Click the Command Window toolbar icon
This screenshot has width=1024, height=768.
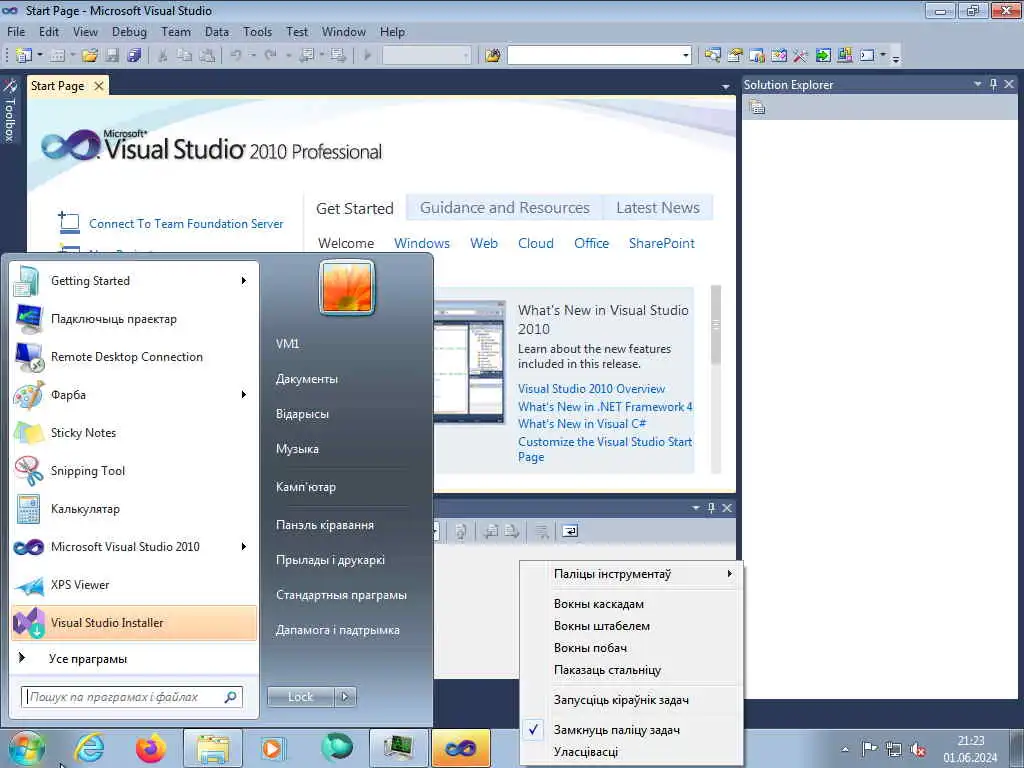click(x=867, y=56)
